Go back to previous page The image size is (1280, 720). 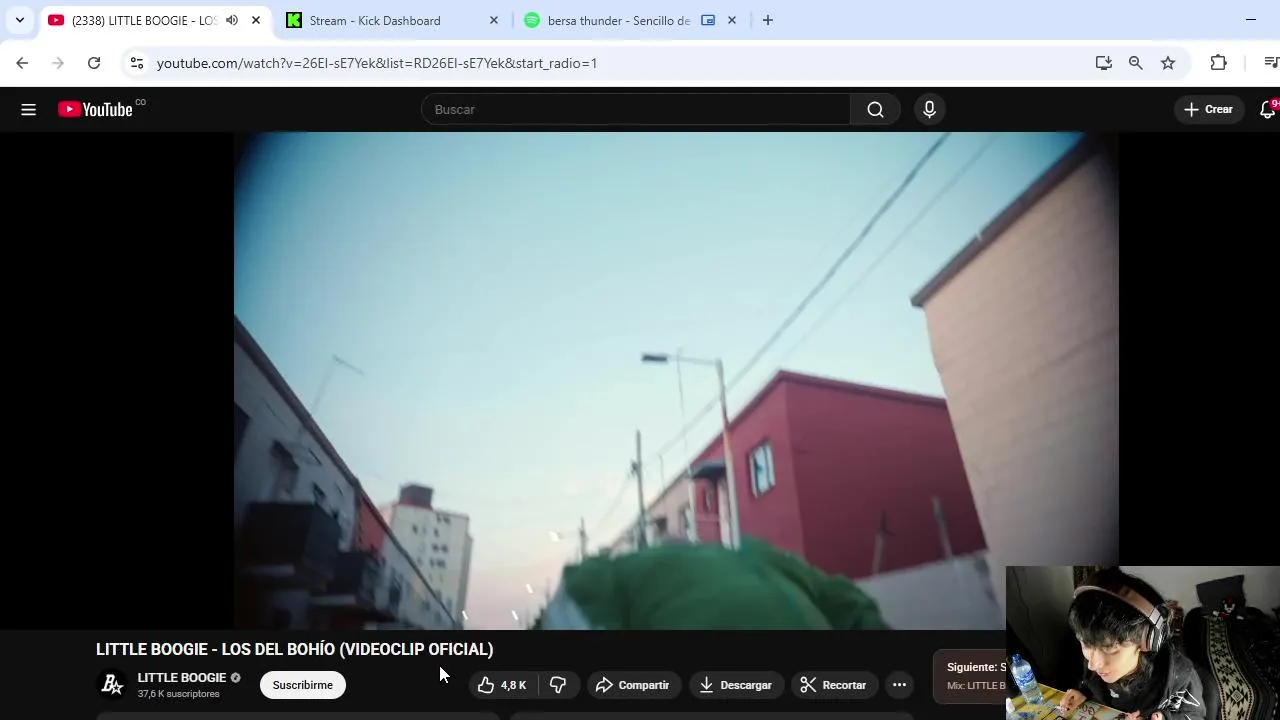click(x=22, y=63)
